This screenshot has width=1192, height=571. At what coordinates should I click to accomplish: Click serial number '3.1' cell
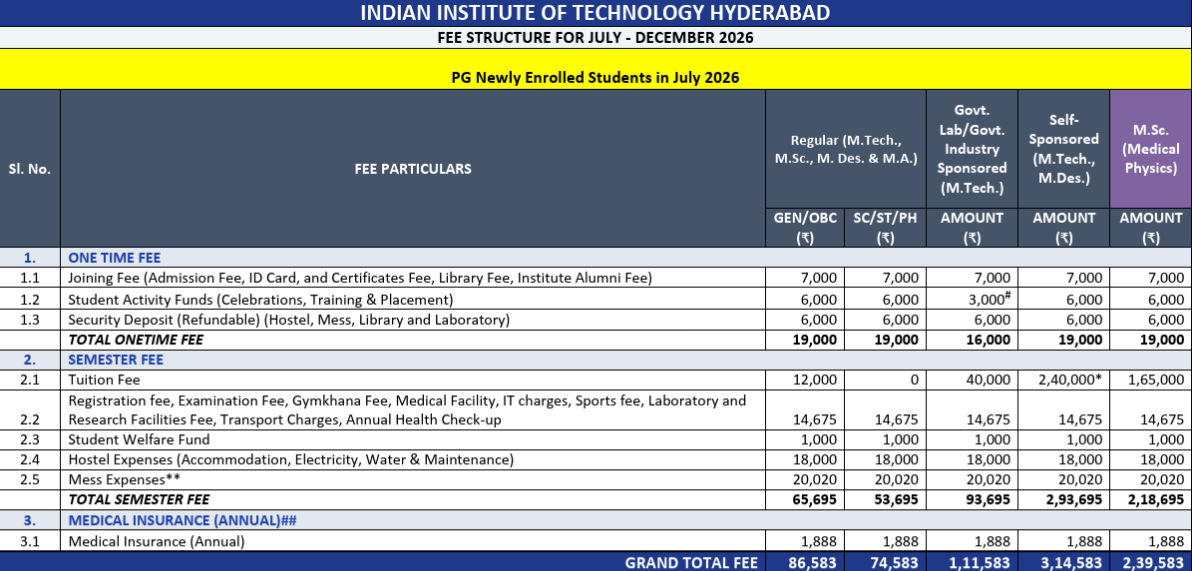point(30,541)
